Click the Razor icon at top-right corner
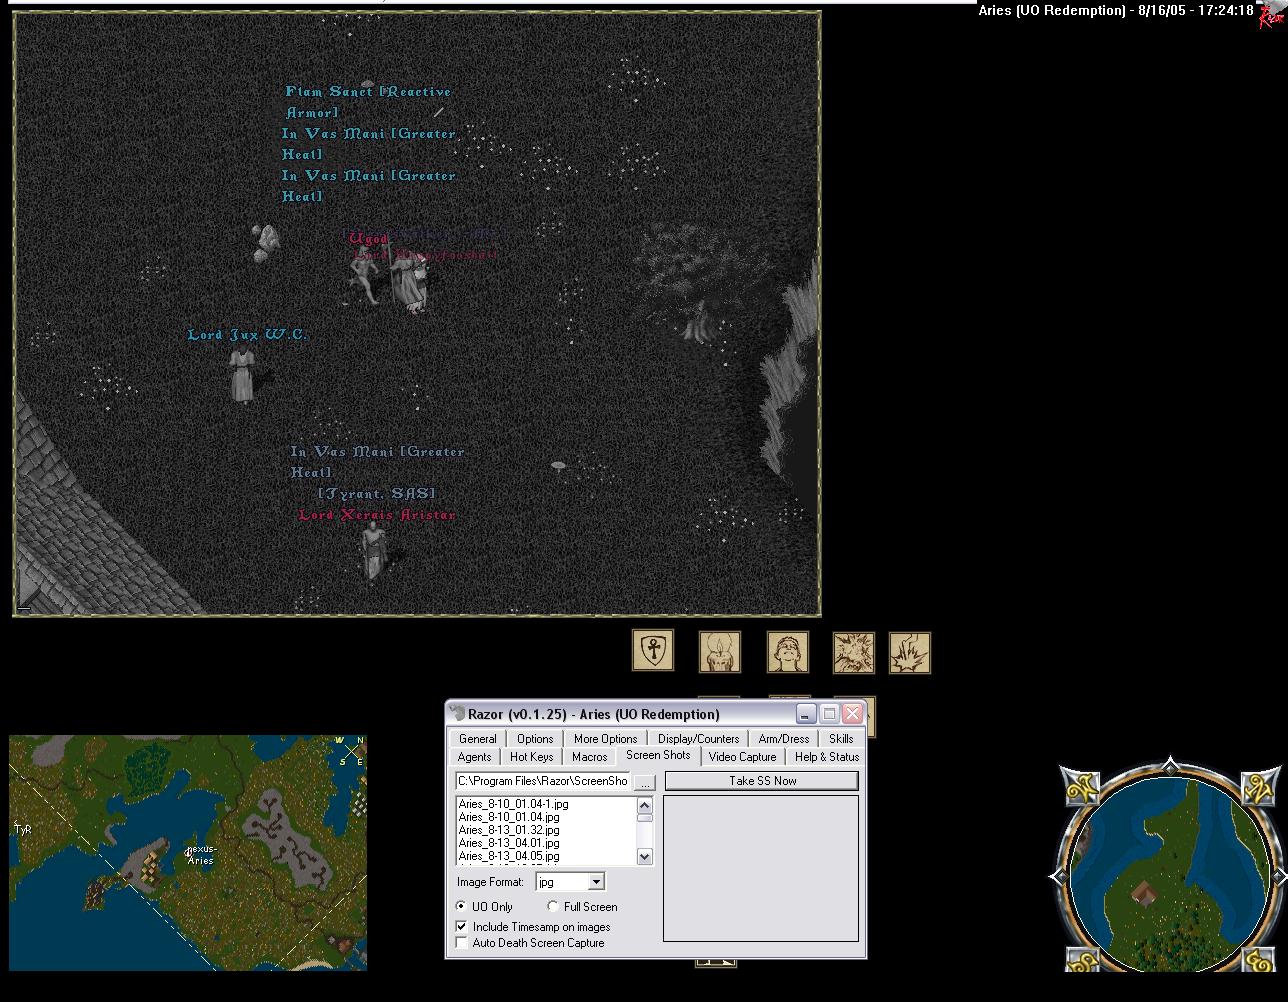1288x1002 pixels. tap(1270, 17)
